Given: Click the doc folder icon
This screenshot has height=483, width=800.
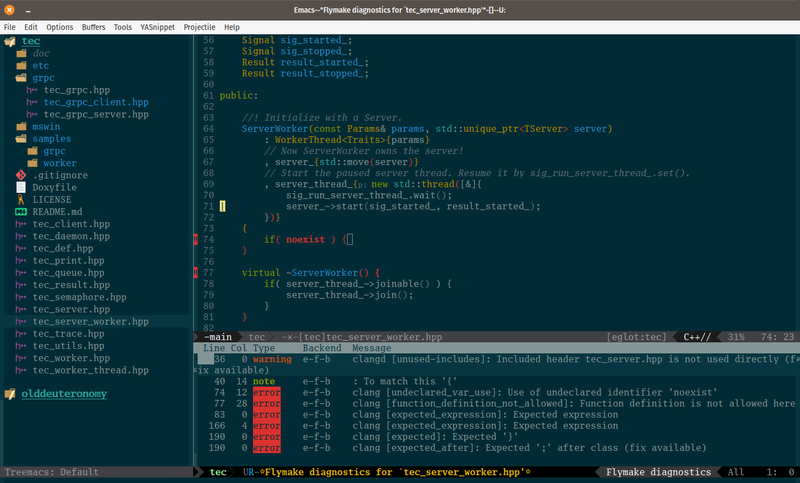Looking at the screenshot, I should point(21,53).
